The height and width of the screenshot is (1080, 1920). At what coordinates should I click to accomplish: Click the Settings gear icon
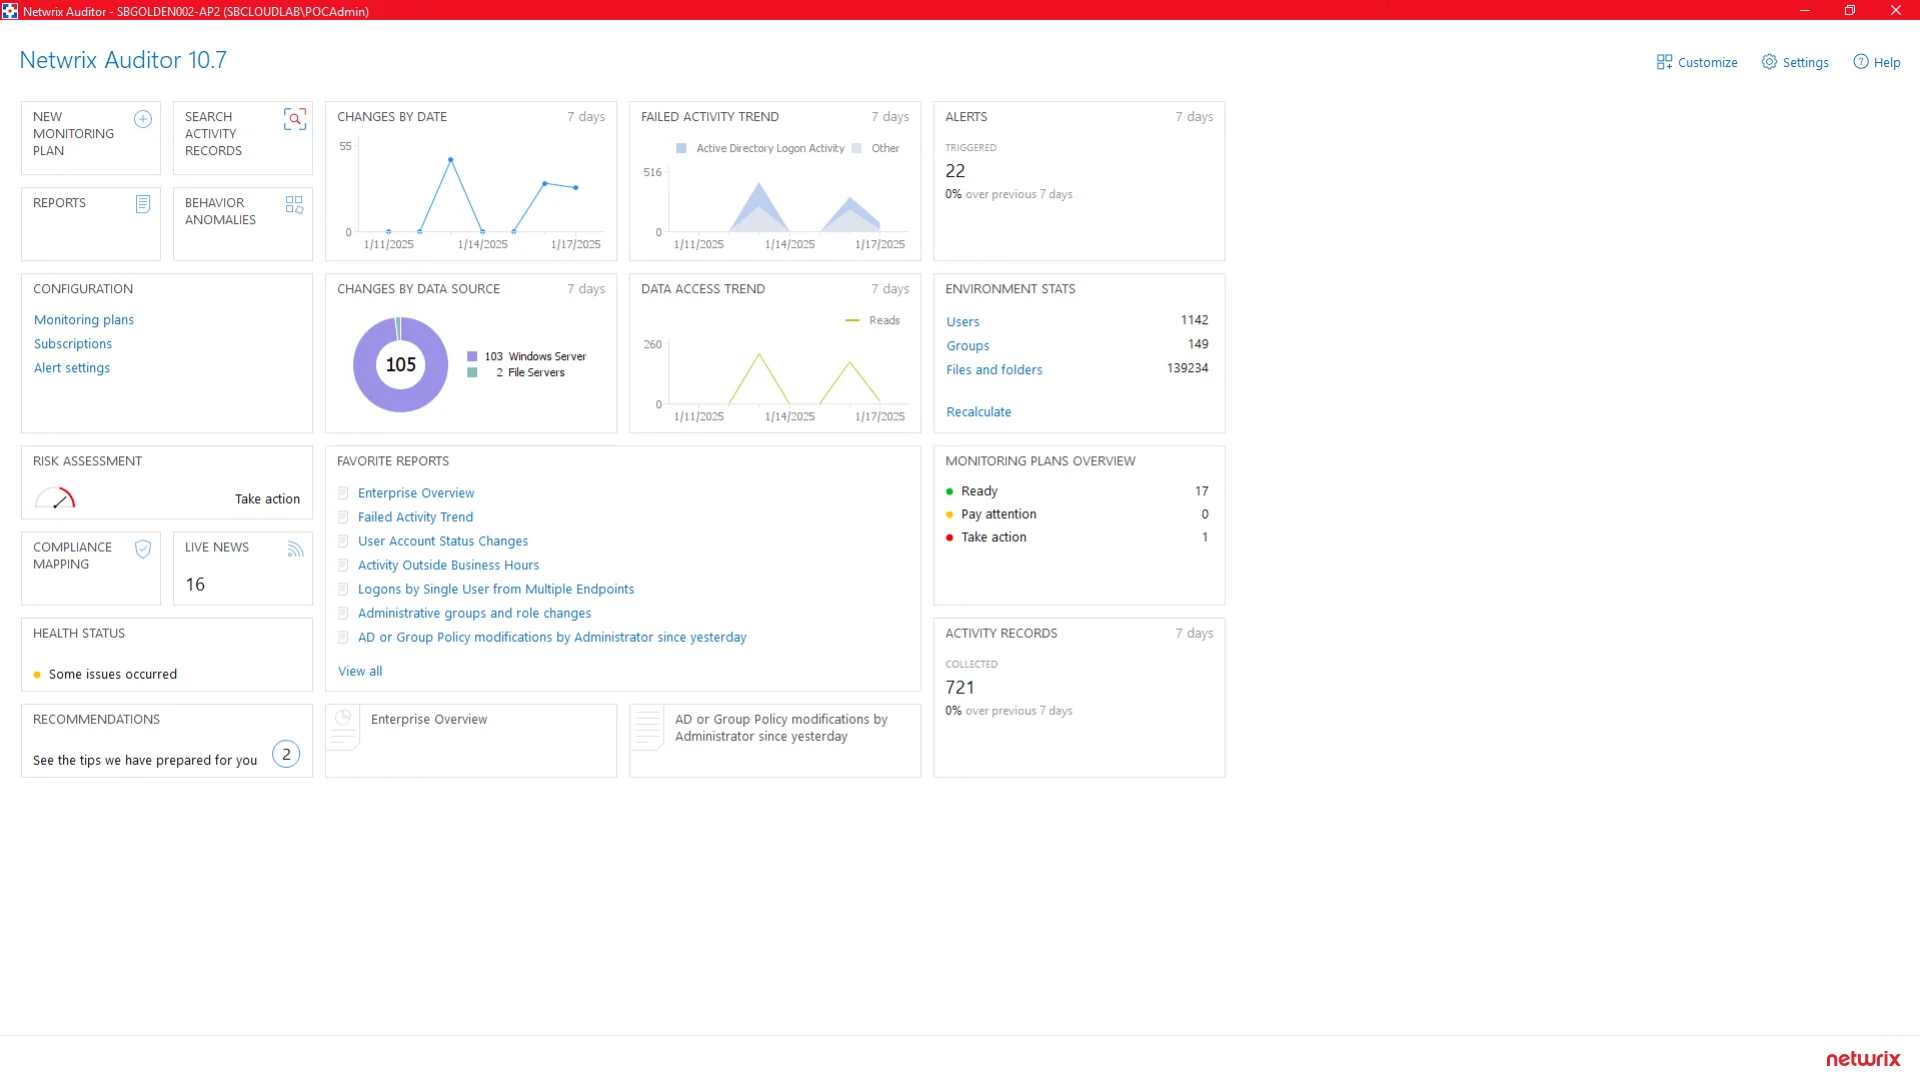[x=1769, y=62]
